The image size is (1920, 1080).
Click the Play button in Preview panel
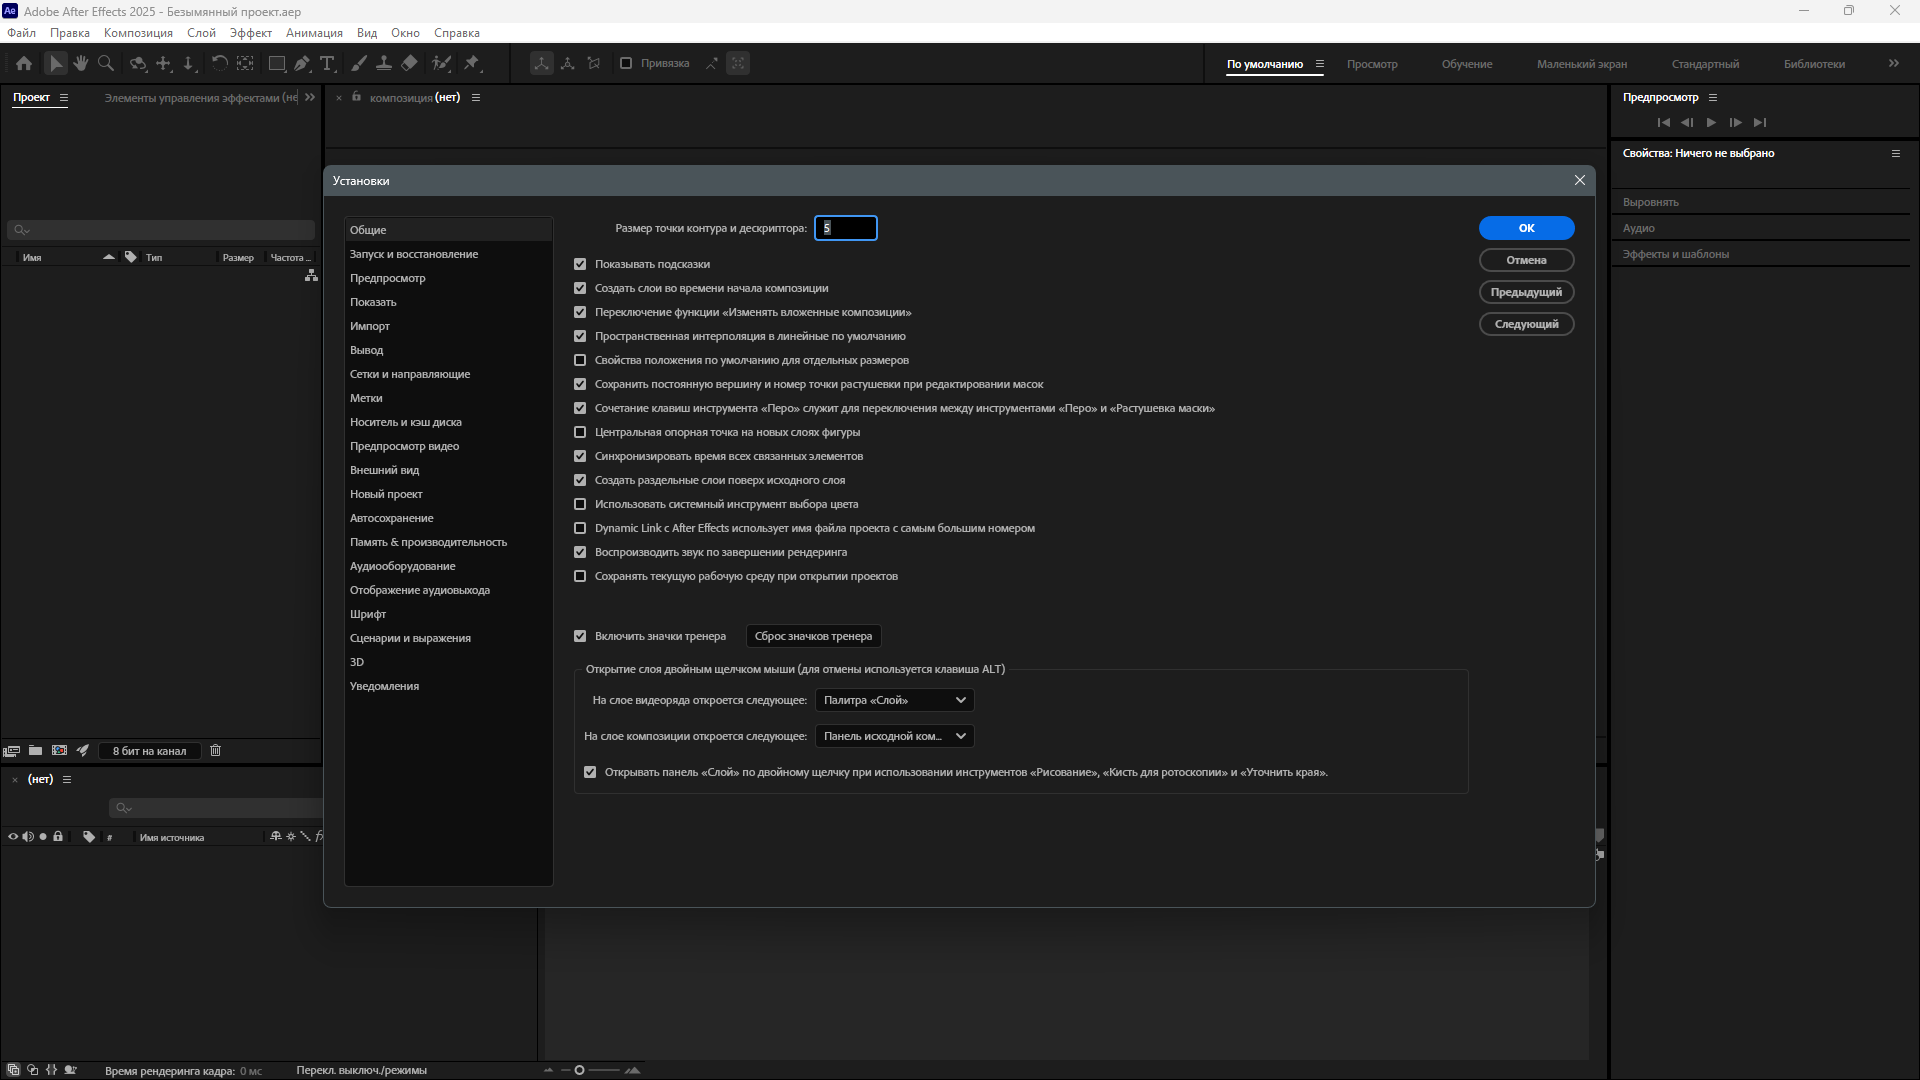[1711, 122]
